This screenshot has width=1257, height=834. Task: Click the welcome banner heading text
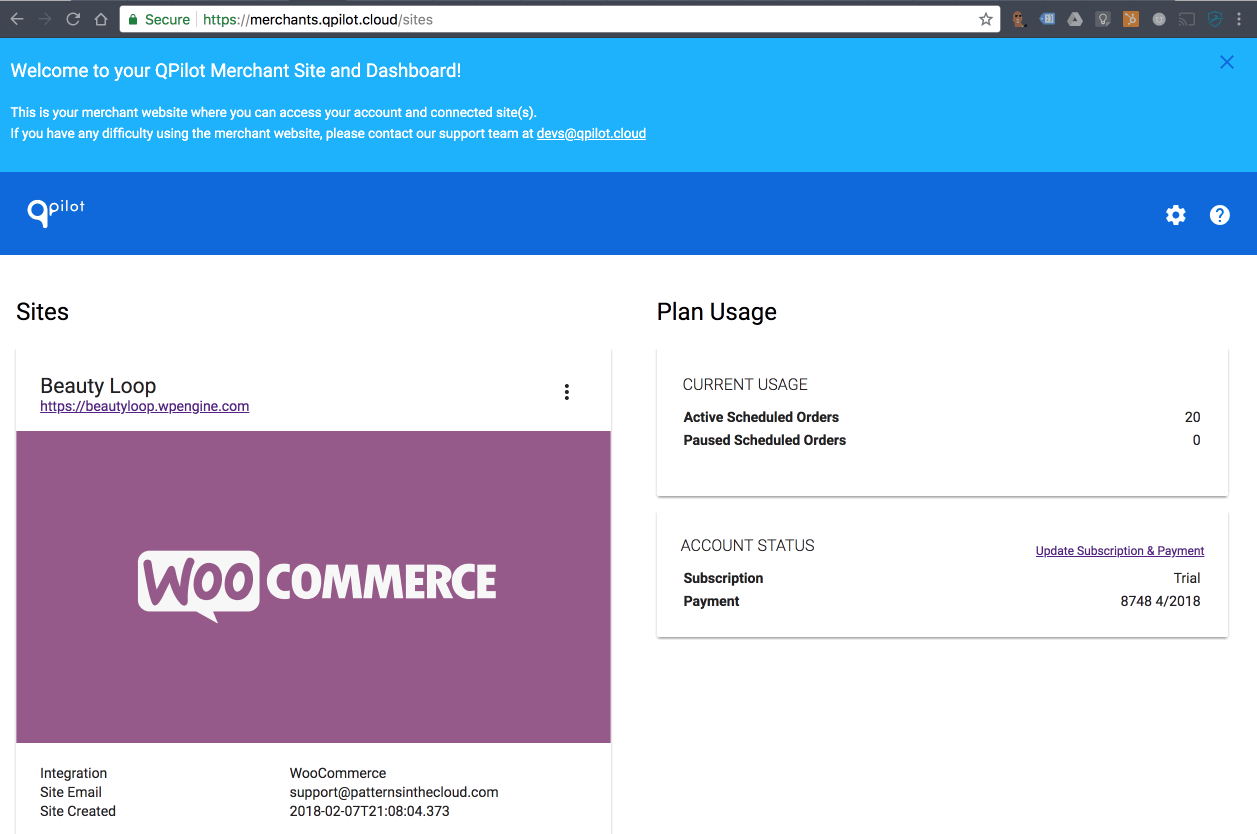236,71
